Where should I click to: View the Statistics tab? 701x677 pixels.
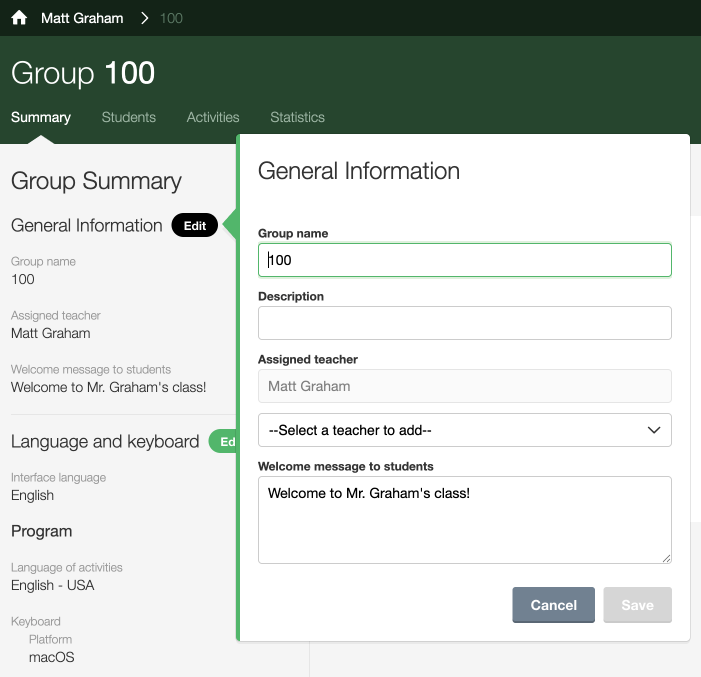[x=297, y=117]
